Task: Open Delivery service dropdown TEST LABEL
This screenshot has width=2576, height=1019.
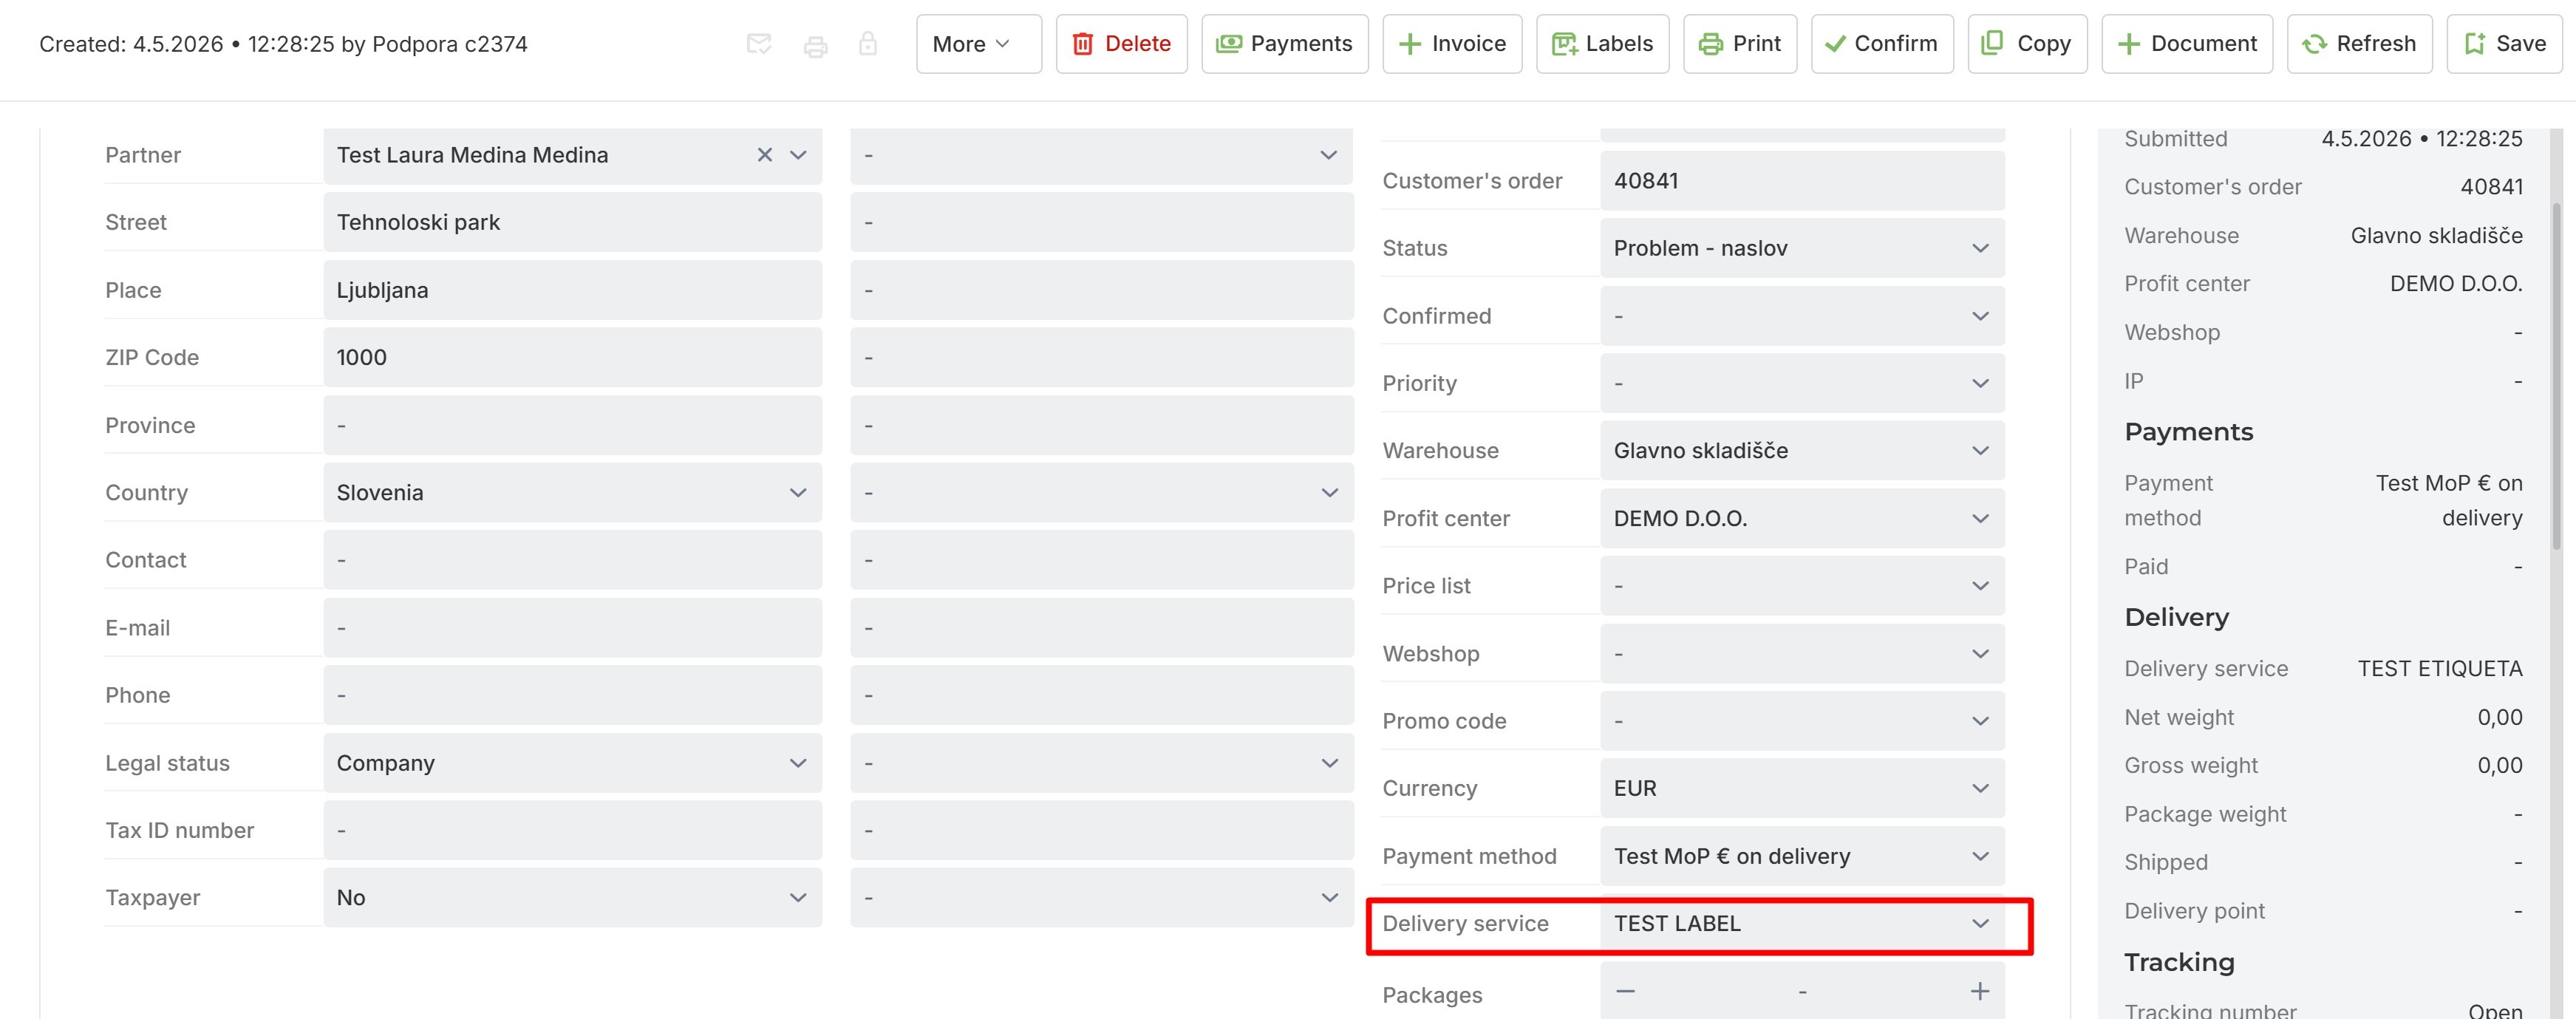Action: click(1802, 924)
